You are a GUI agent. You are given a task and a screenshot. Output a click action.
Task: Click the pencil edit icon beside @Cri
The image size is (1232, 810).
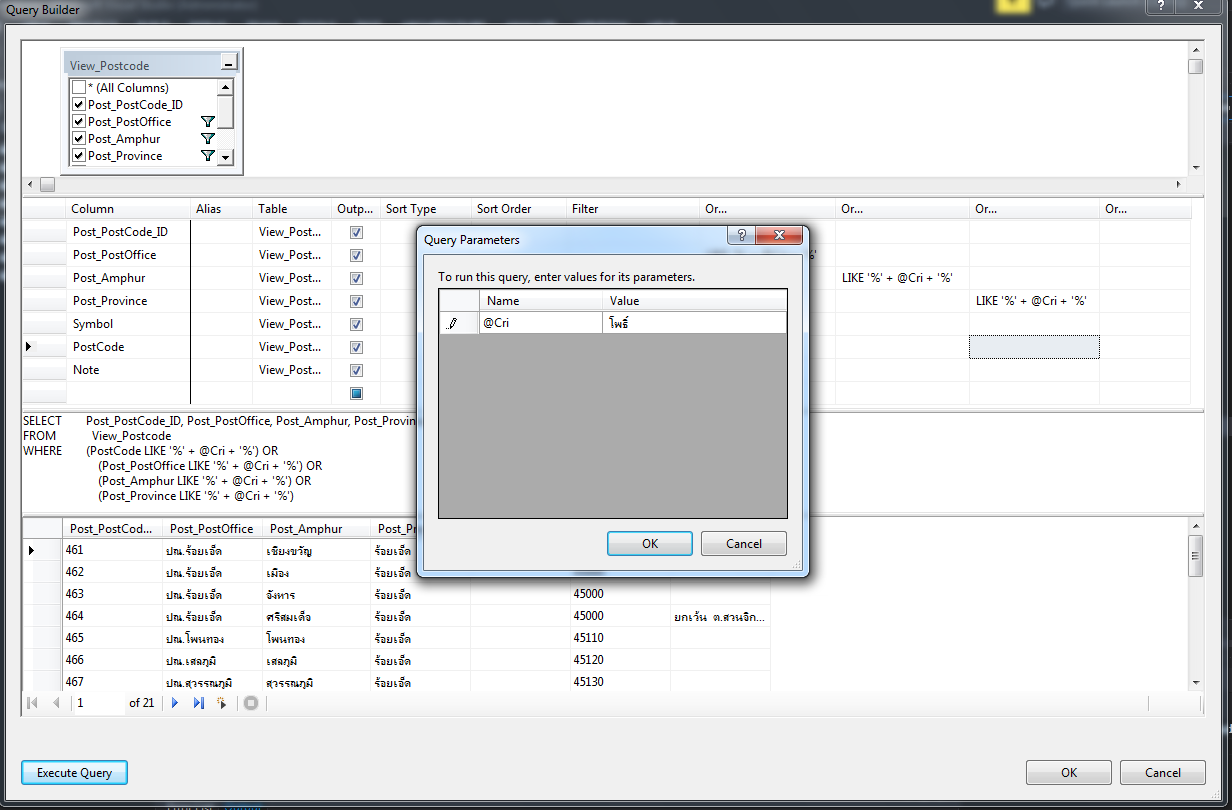[x=452, y=323]
